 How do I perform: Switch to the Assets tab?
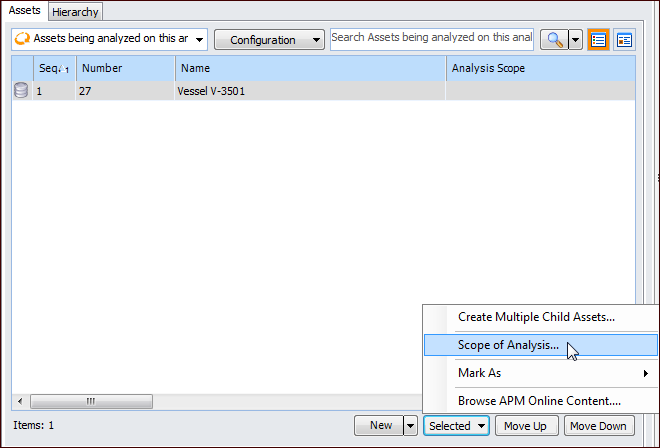point(24,11)
